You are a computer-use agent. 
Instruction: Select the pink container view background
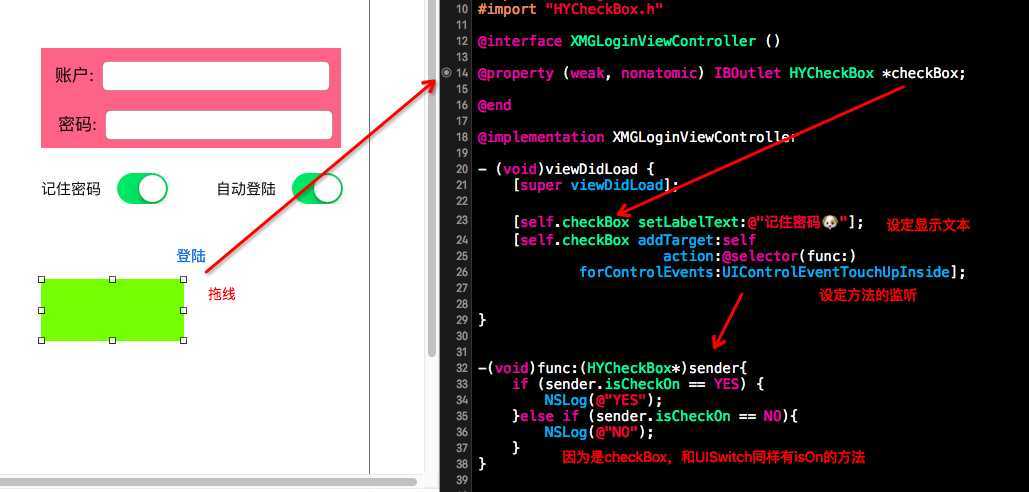pos(190,98)
